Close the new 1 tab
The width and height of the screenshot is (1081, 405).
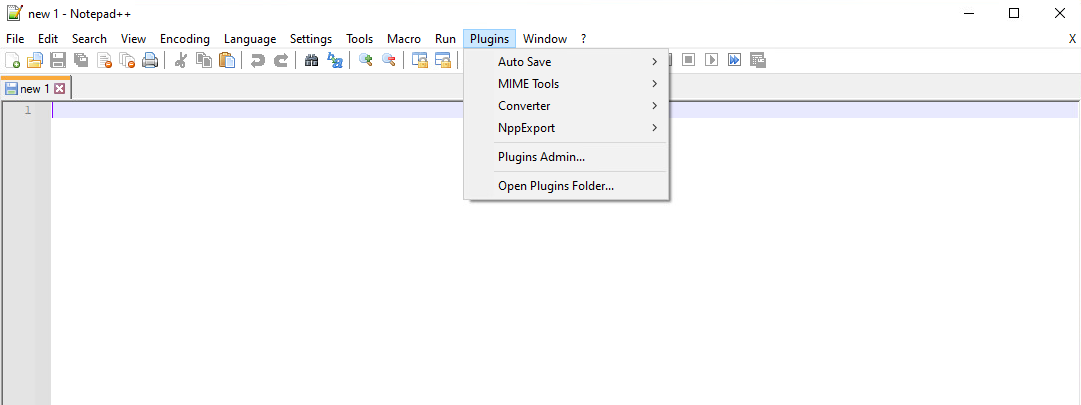point(59,88)
